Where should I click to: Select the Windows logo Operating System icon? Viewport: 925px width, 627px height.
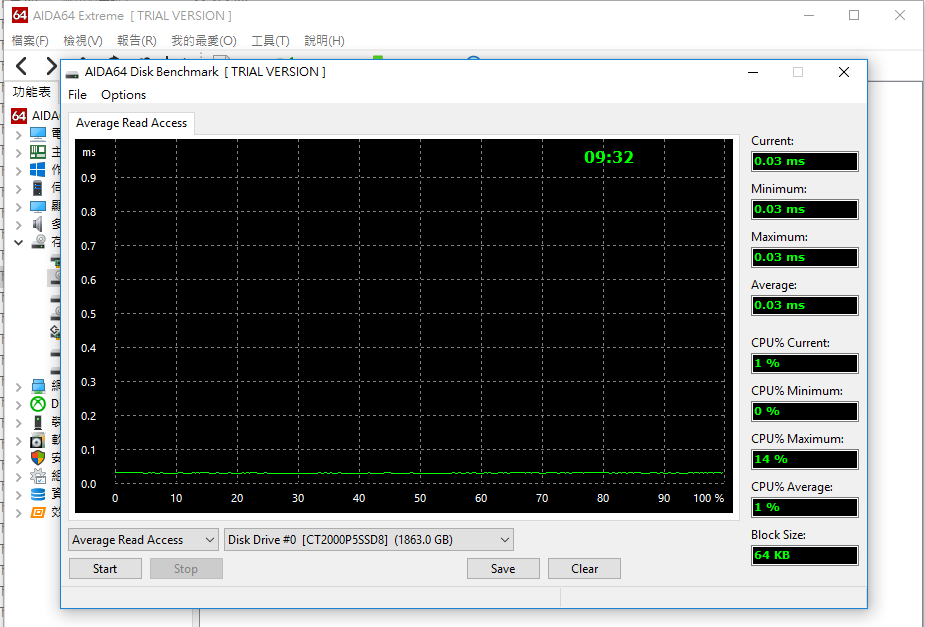[x=38, y=170]
